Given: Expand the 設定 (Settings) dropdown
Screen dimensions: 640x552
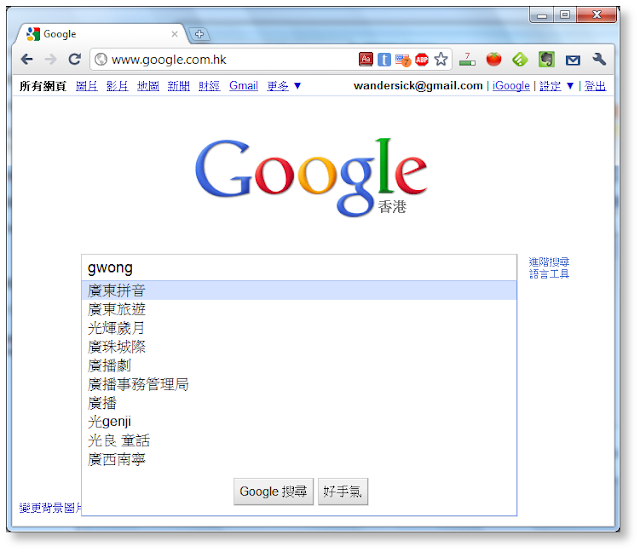Looking at the screenshot, I should (557, 86).
